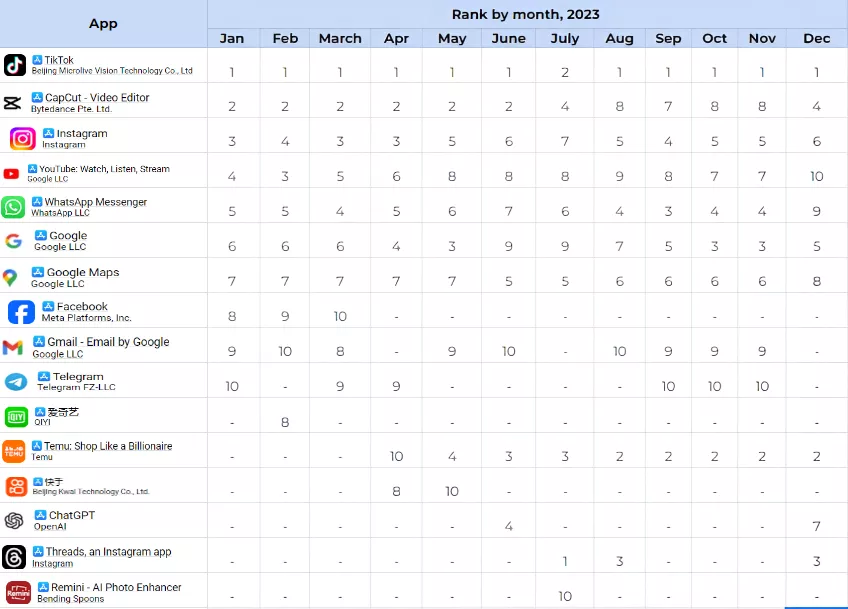Click the Remini app icon
Screen dimensions: 848x609
click(x=18, y=593)
